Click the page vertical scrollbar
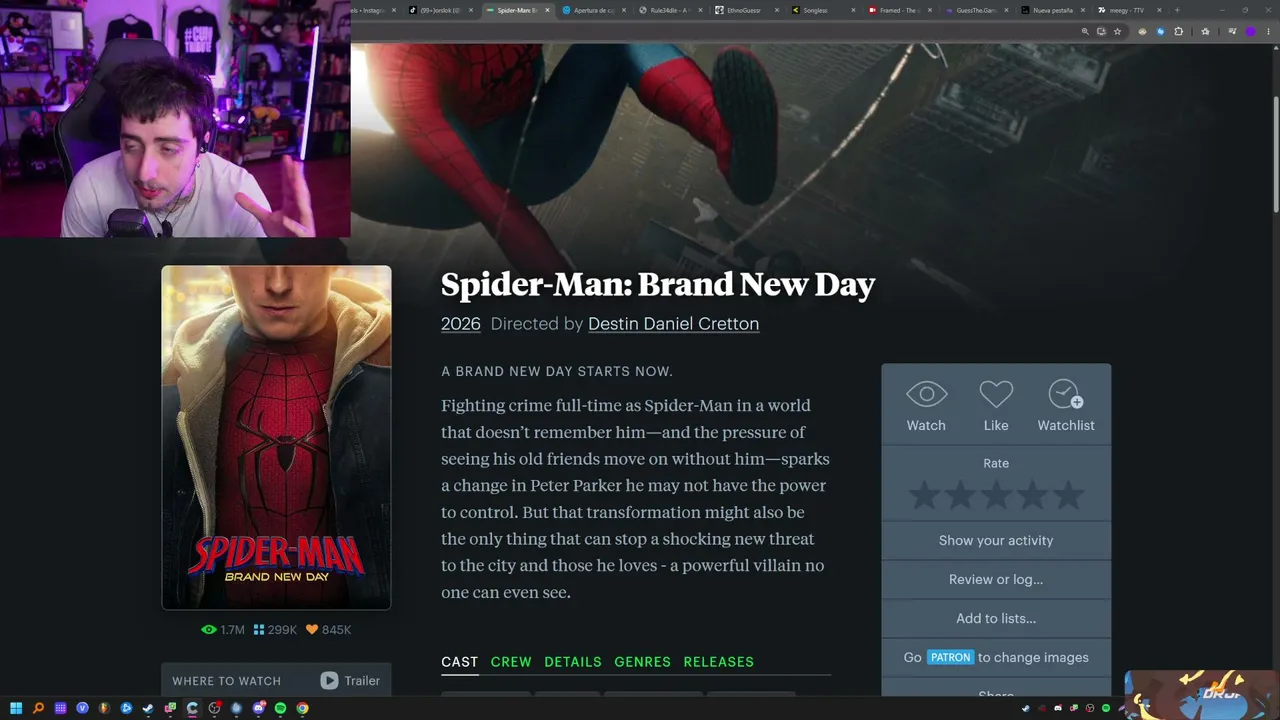Image resolution: width=1280 pixels, height=720 pixels. point(1275,155)
